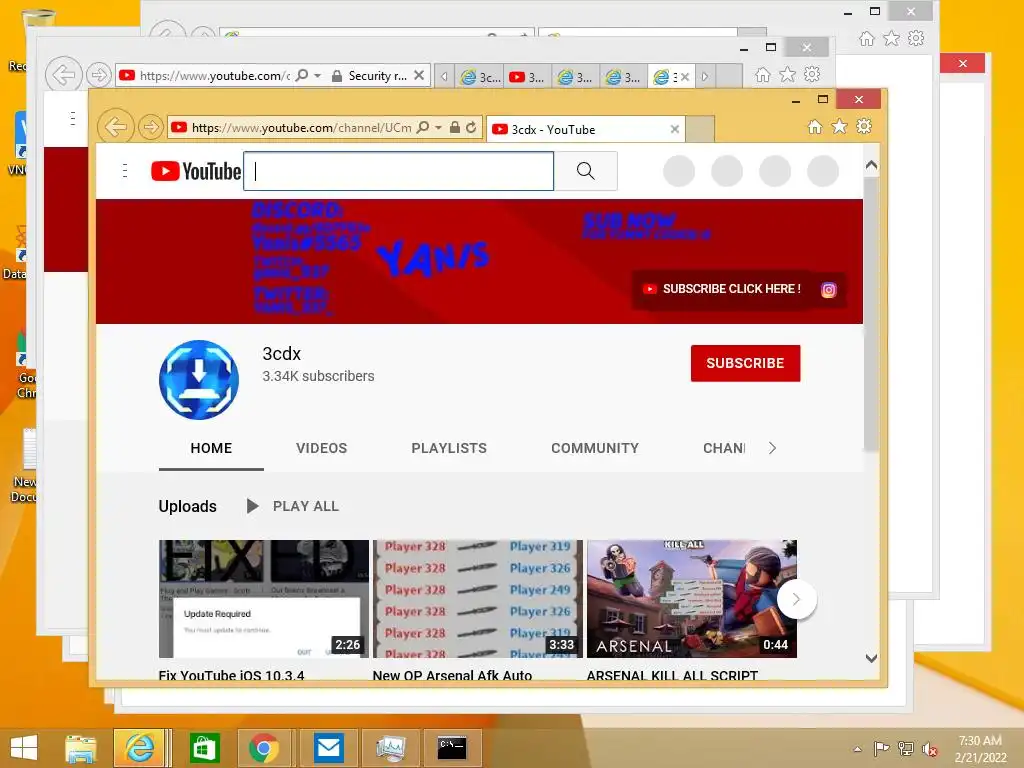The width and height of the screenshot is (1024, 768).
Task: Expand address dropdown in second IE window
Action: [317, 76]
